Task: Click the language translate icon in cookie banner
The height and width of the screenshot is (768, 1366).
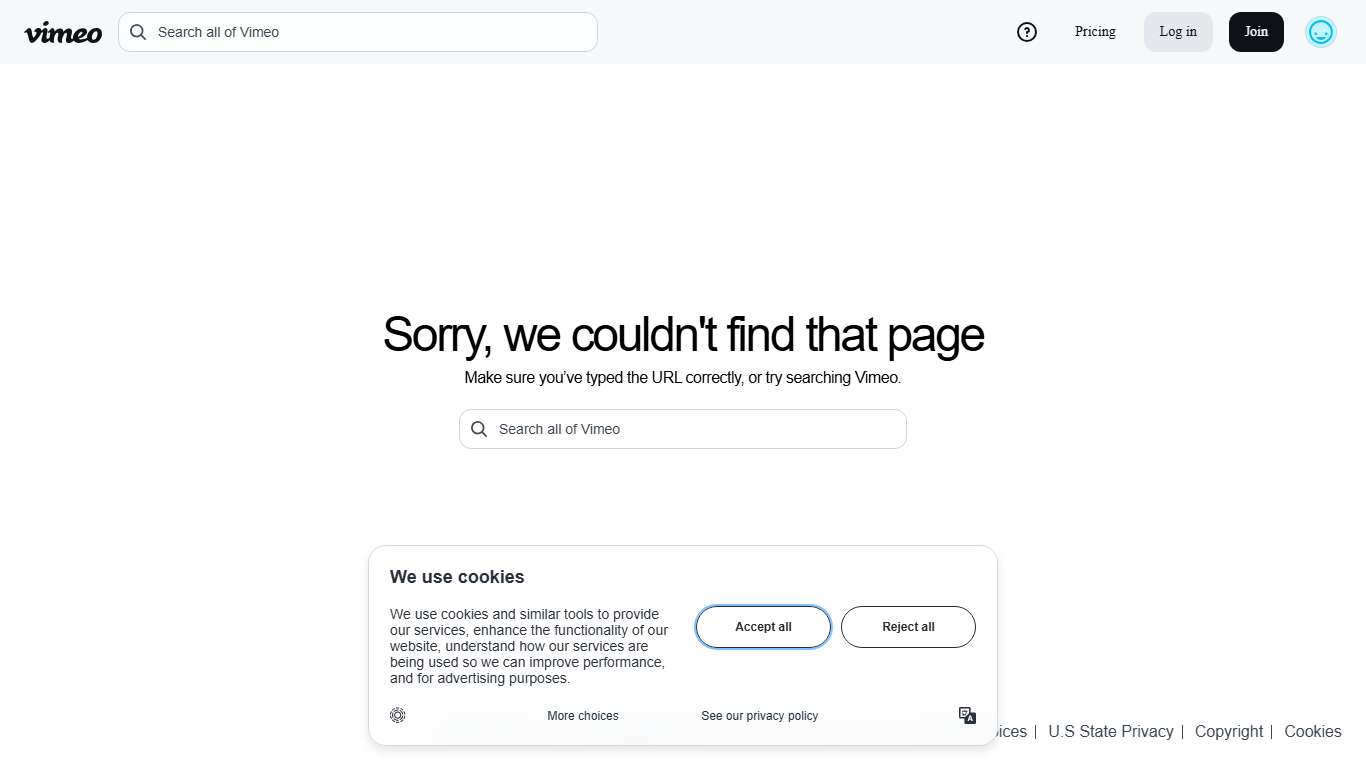Action: coord(967,715)
